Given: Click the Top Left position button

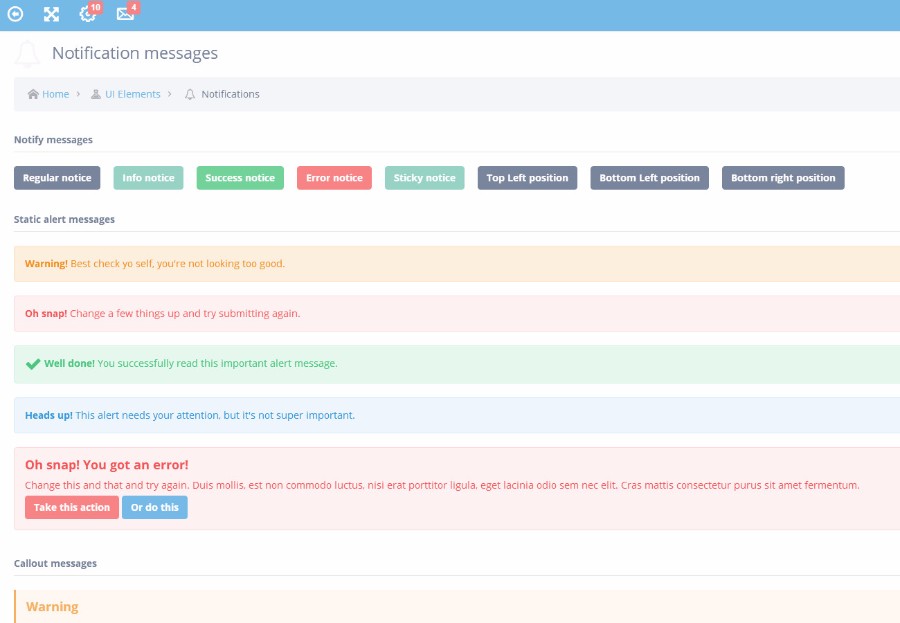Looking at the screenshot, I should click(527, 178).
